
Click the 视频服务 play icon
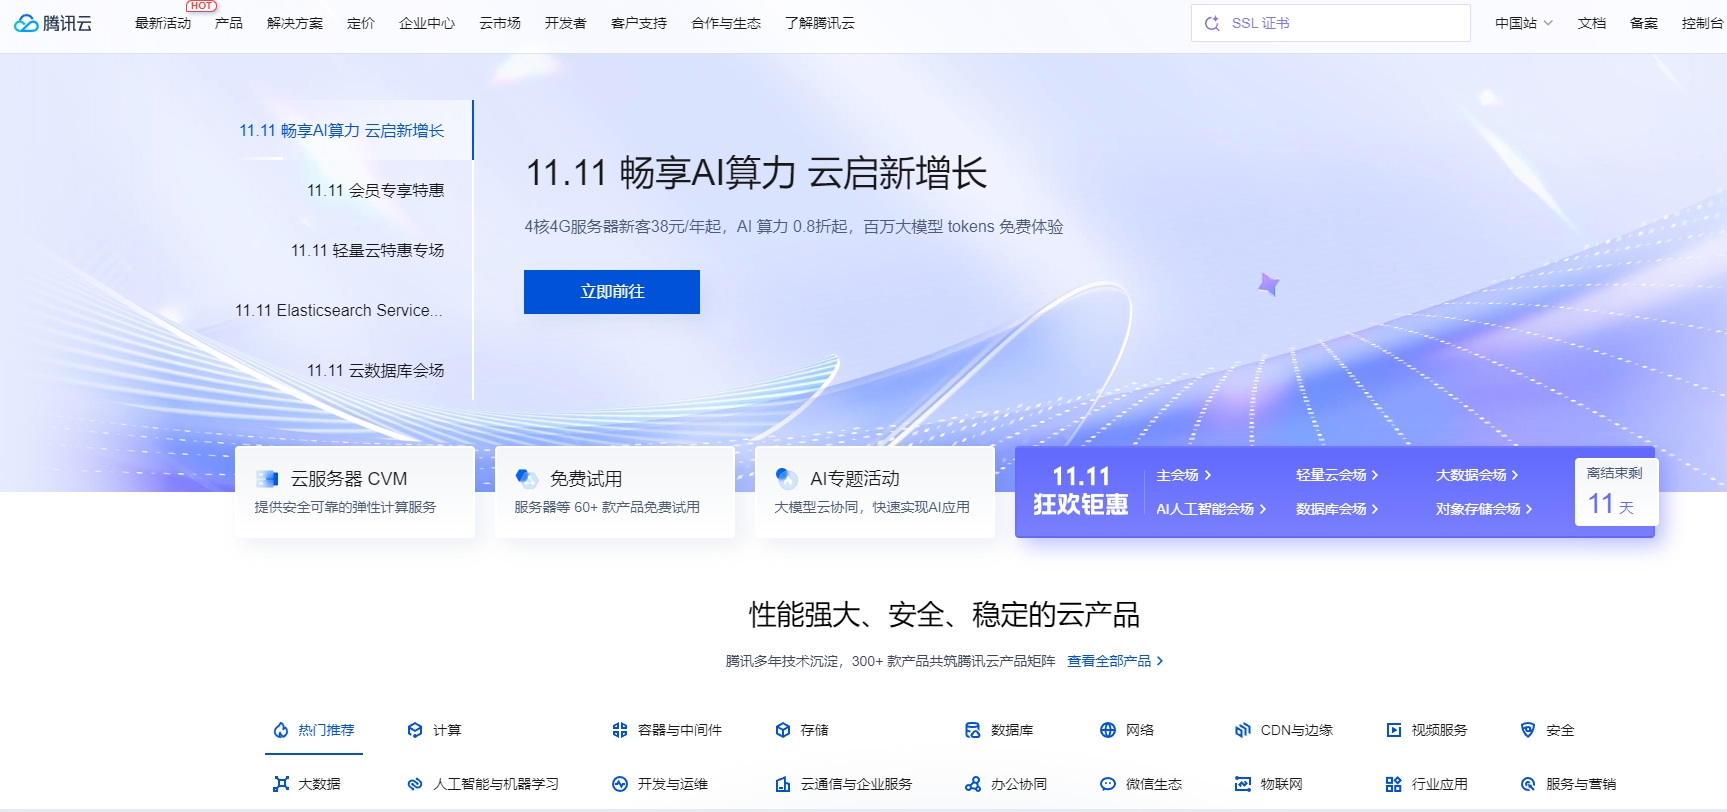tap(1394, 730)
